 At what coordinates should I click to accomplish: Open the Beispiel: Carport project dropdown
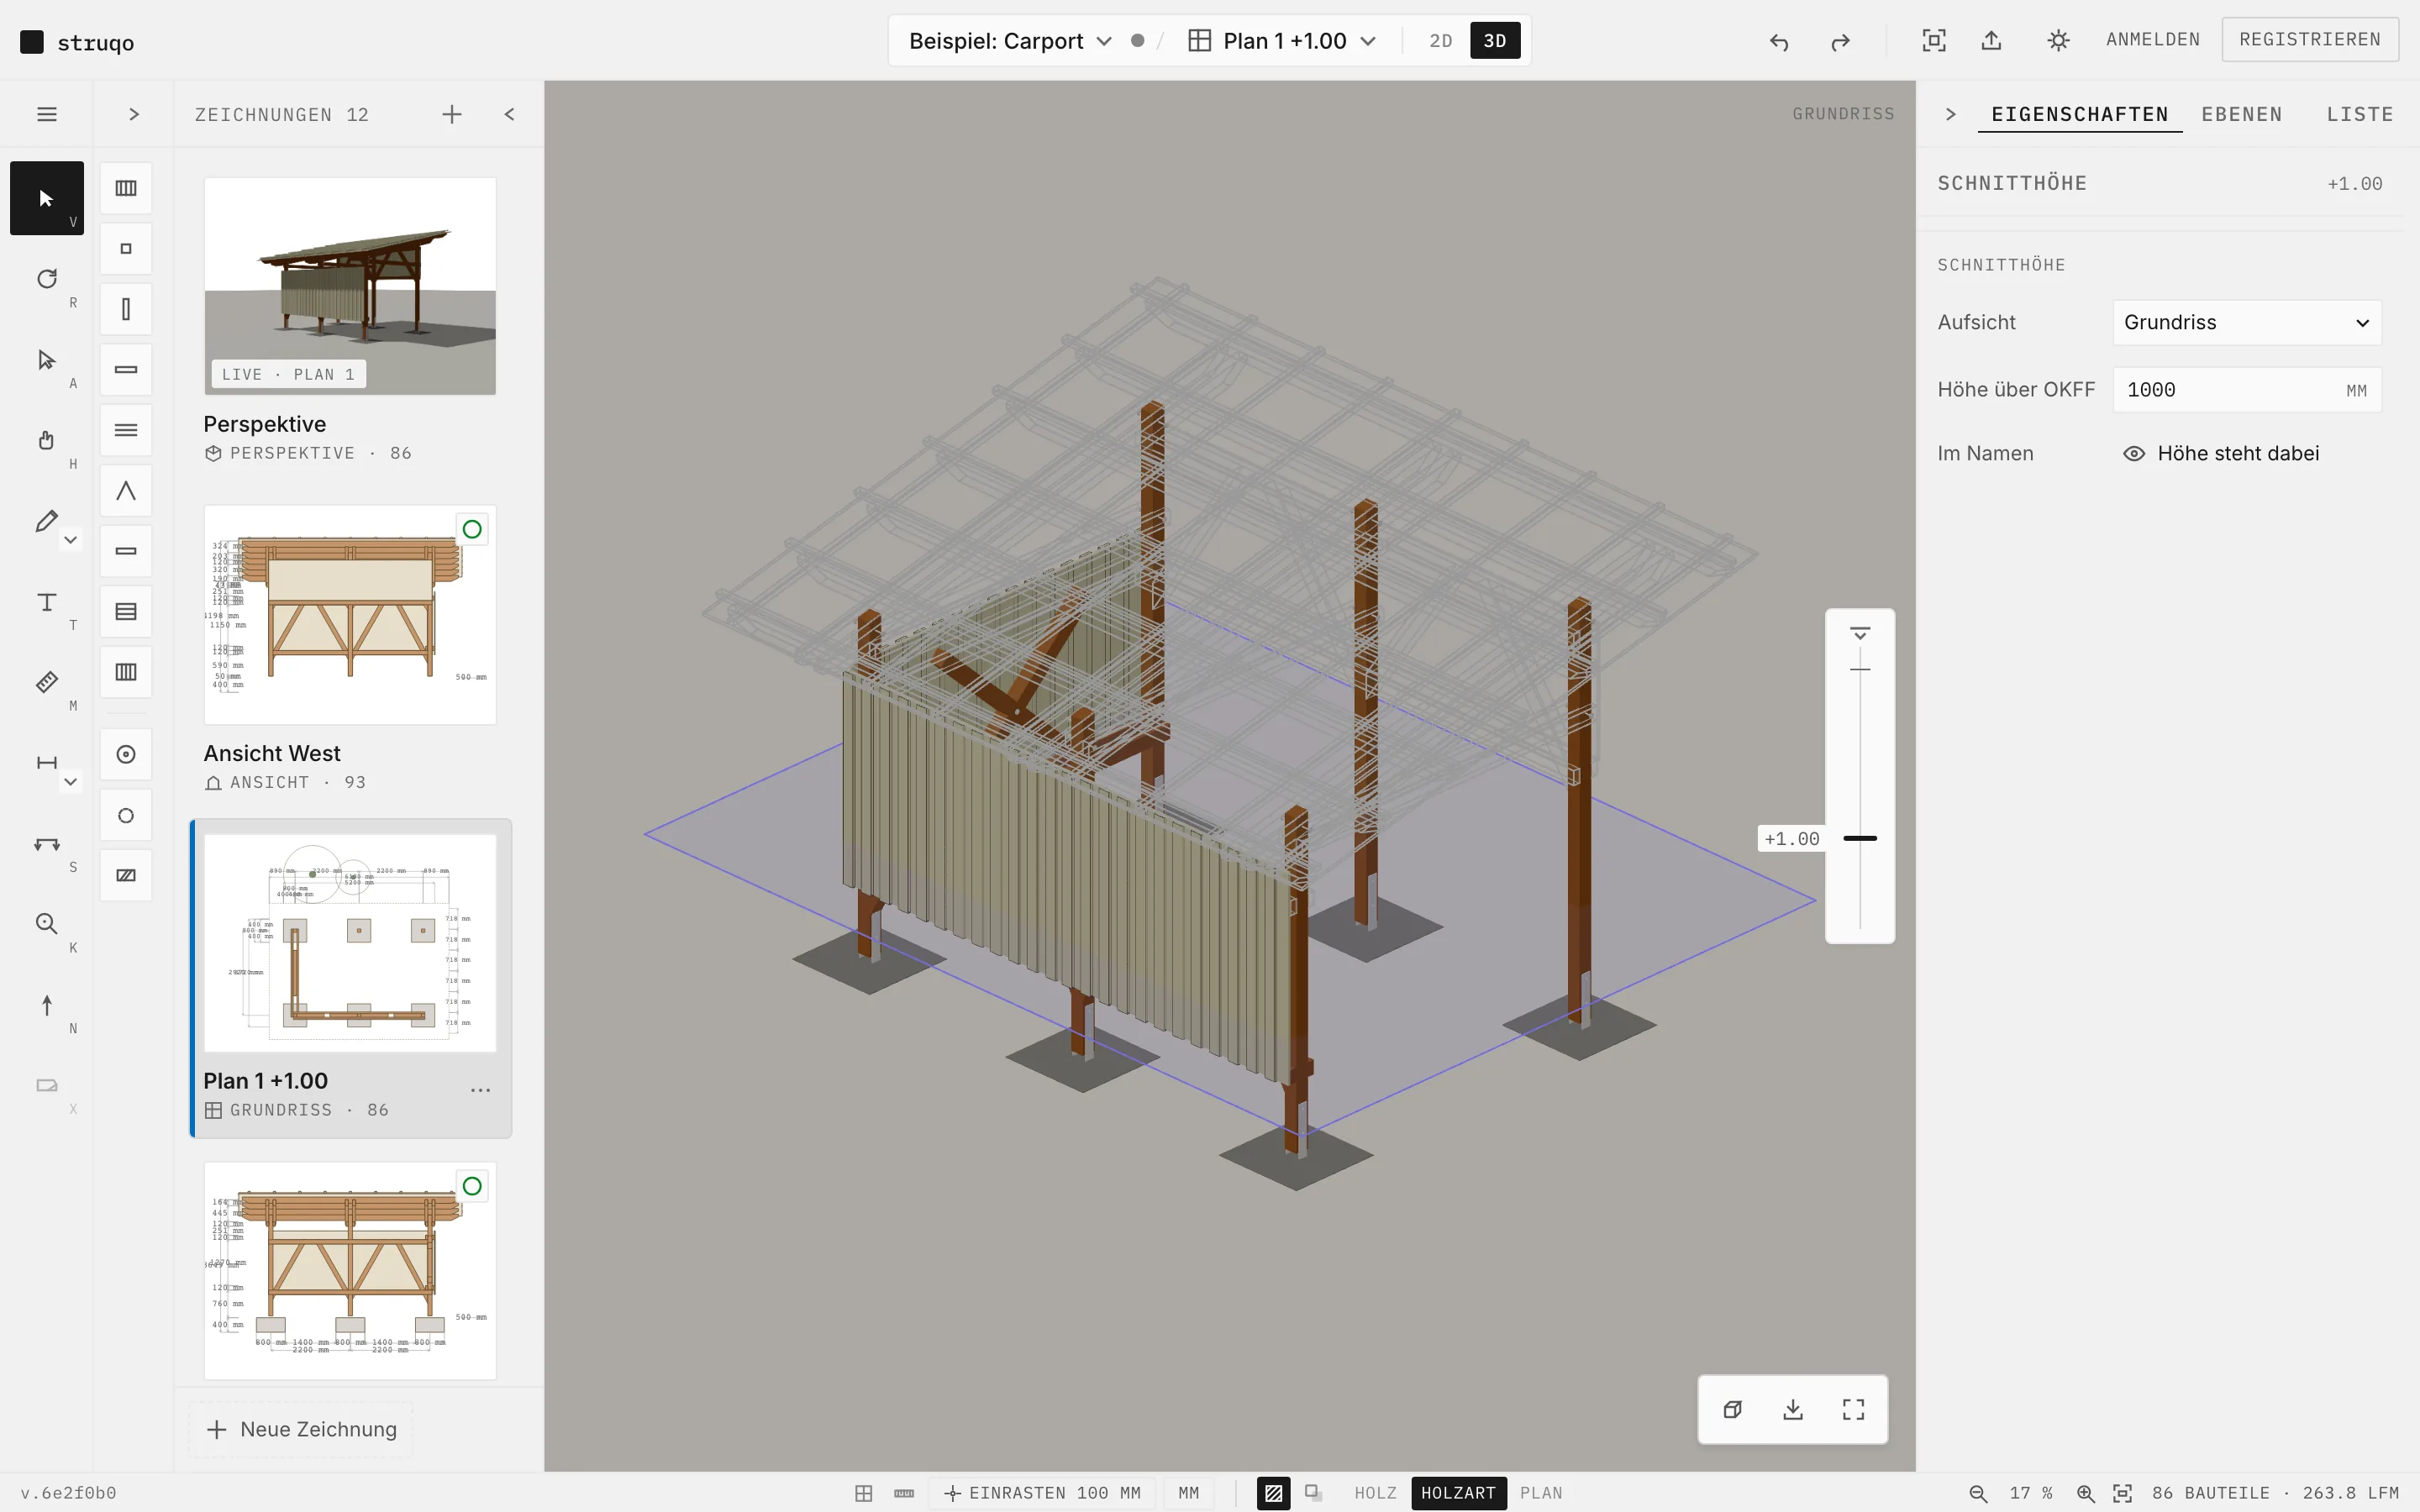point(1010,41)
